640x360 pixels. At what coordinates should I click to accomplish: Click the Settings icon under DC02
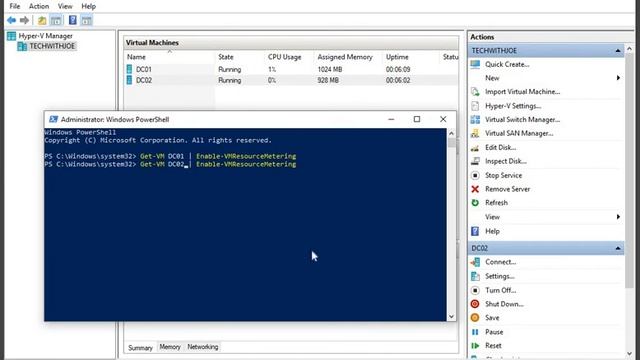[x=475, y=276]
